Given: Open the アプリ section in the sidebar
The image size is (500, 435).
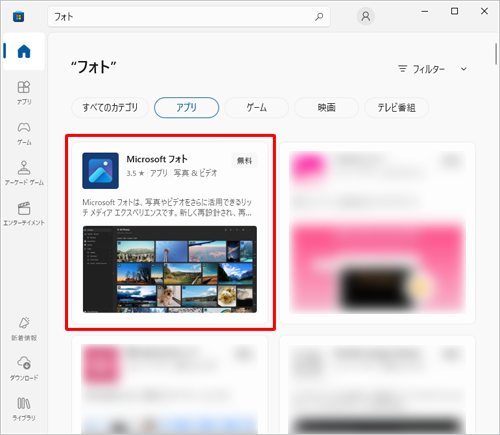Looking at the screenshot, I should click(24, 93).
